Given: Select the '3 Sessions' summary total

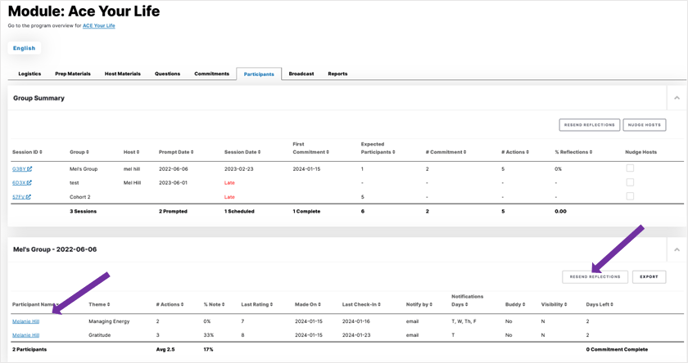Looking at the screenshot, I should click(83, 212).
